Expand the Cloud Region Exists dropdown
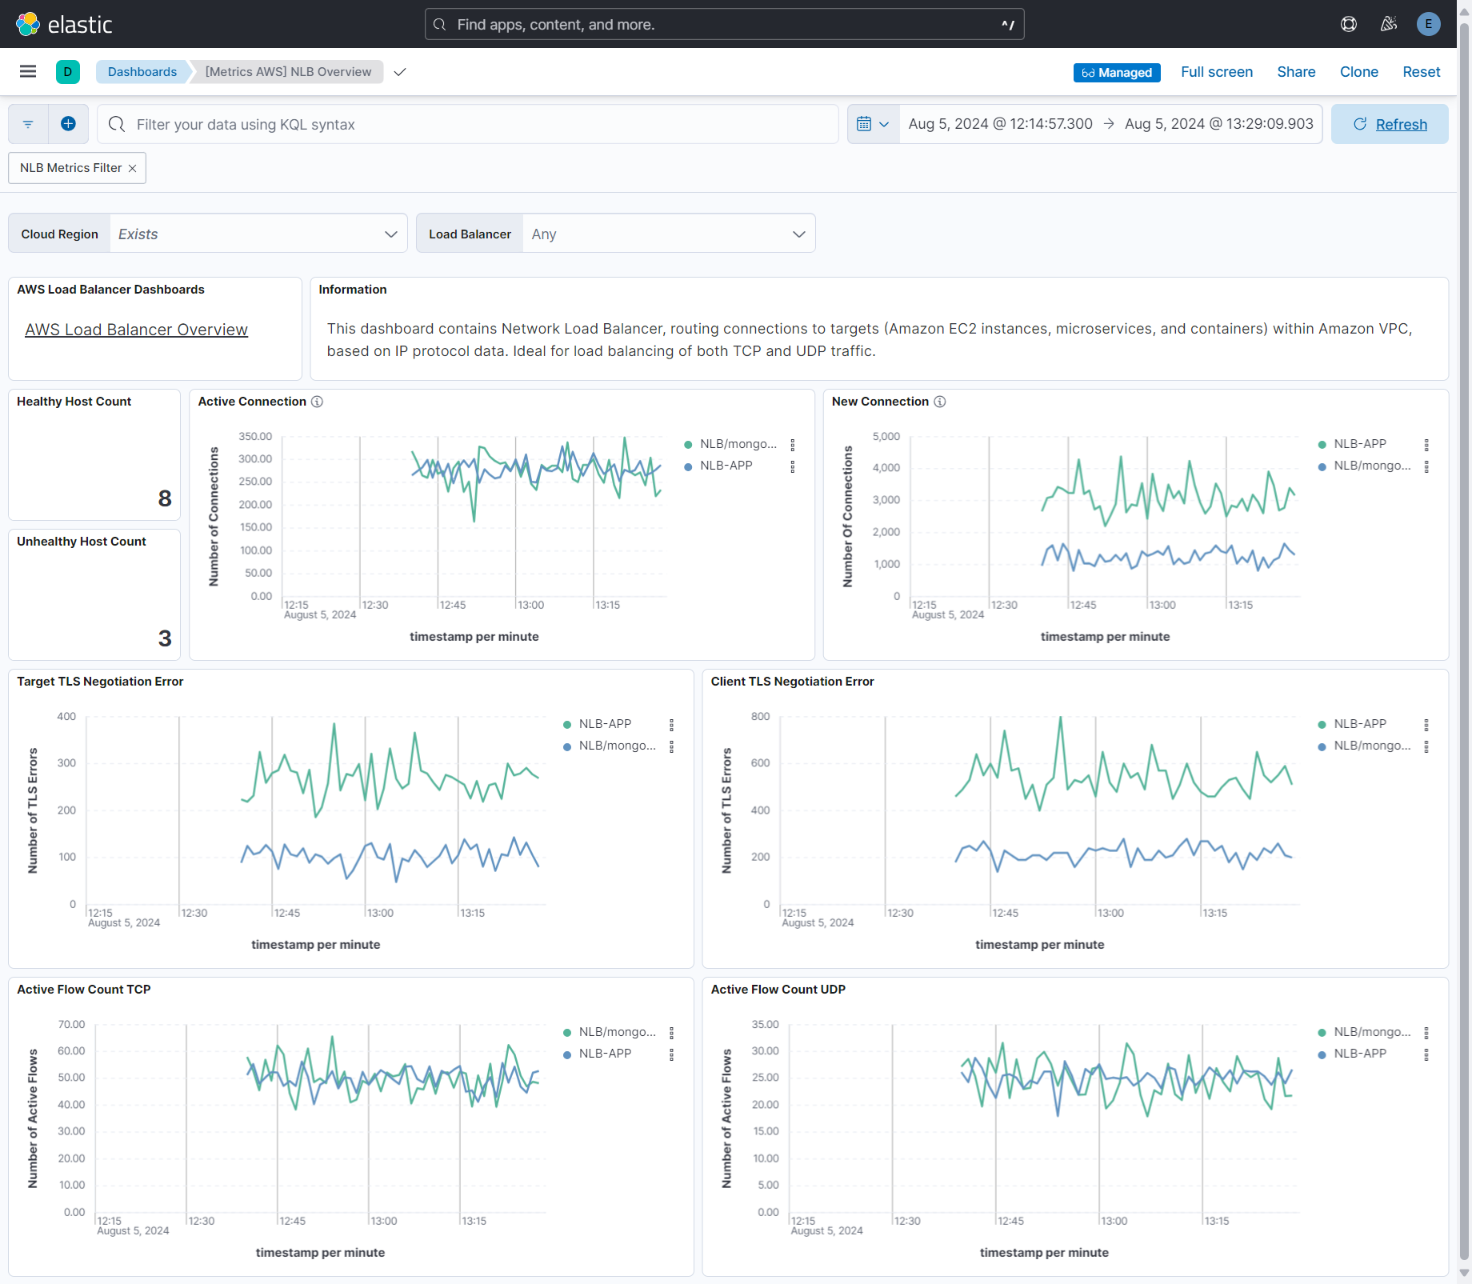 (x=390, y=233)
